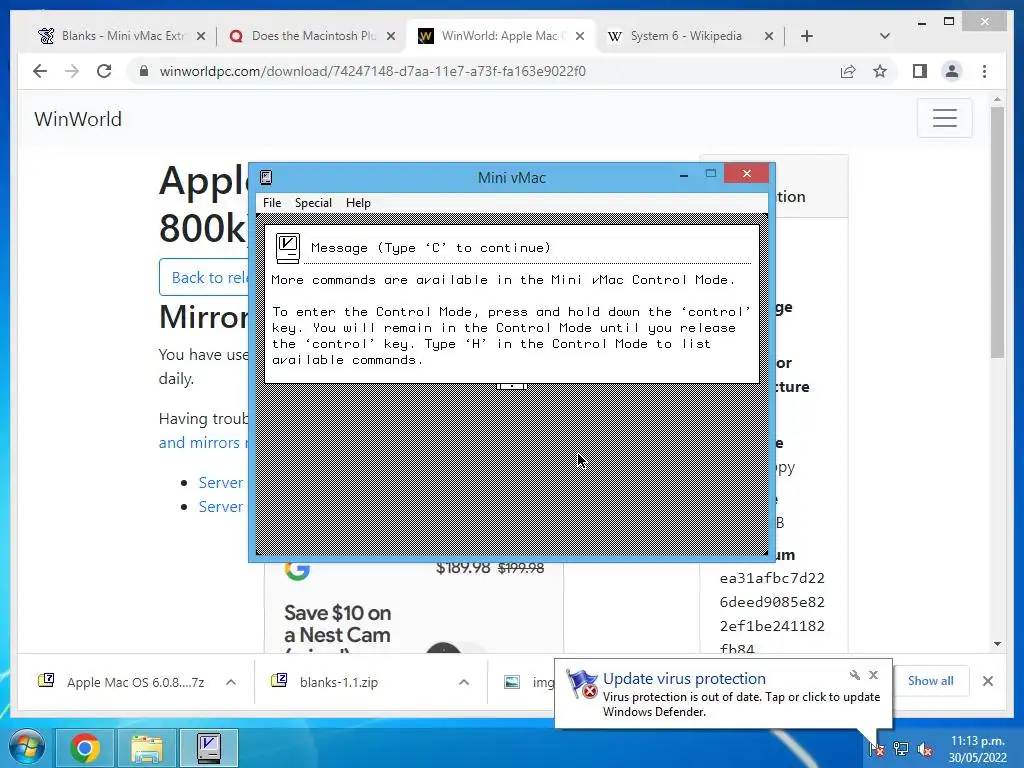Viewport: 1024px width, 768px height.
Task: Open the File menu in Mini vMac
Action: point(272,203)
